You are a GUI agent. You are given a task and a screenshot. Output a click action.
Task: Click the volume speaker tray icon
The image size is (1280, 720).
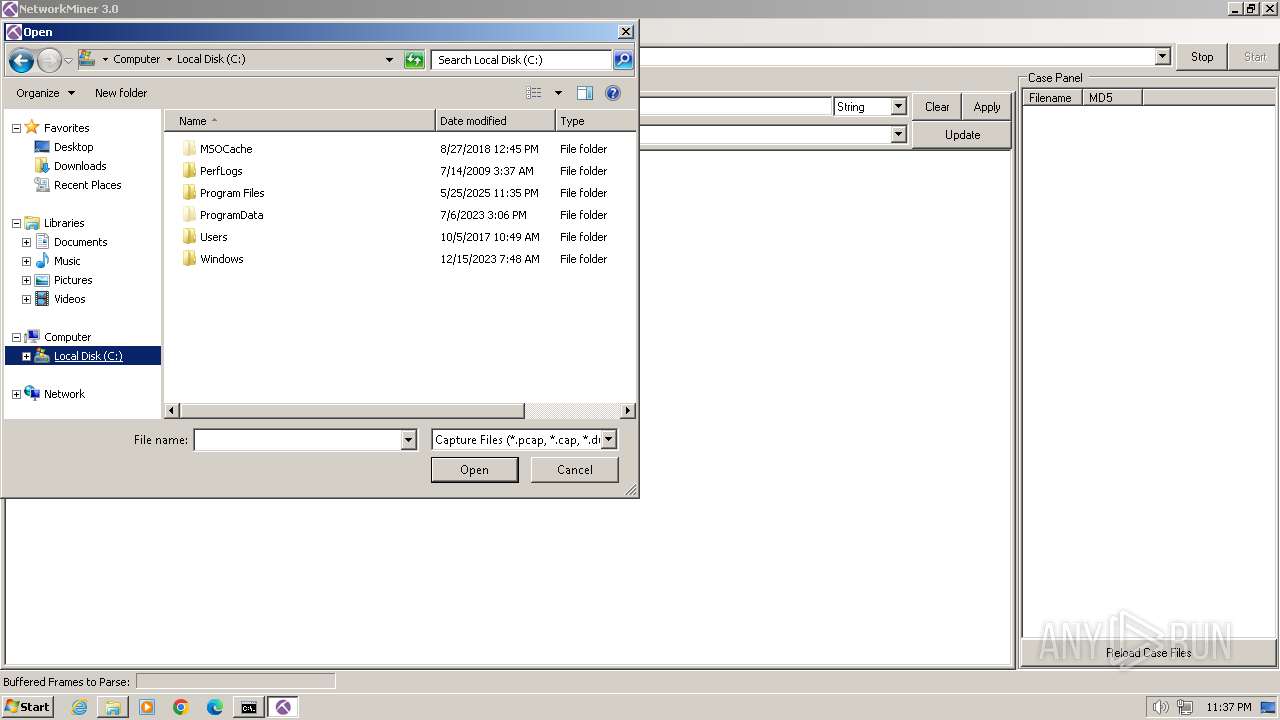coord(1160,707)
